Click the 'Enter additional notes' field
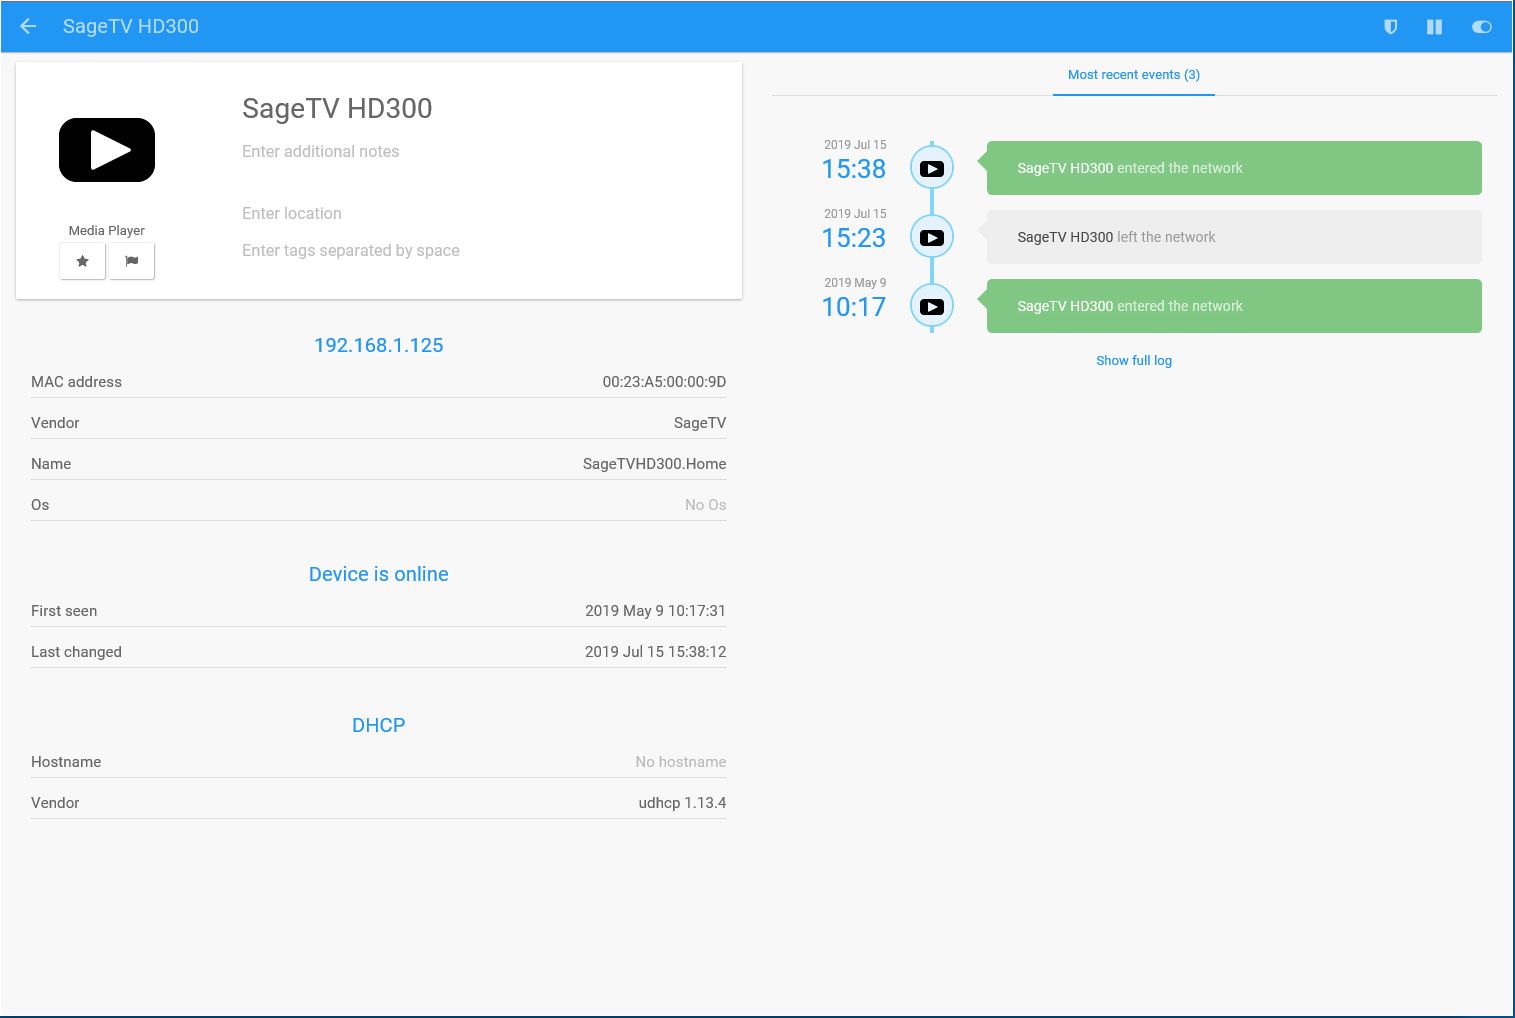This screenshot has width=1515, height=1018. [x=320, y=152]
